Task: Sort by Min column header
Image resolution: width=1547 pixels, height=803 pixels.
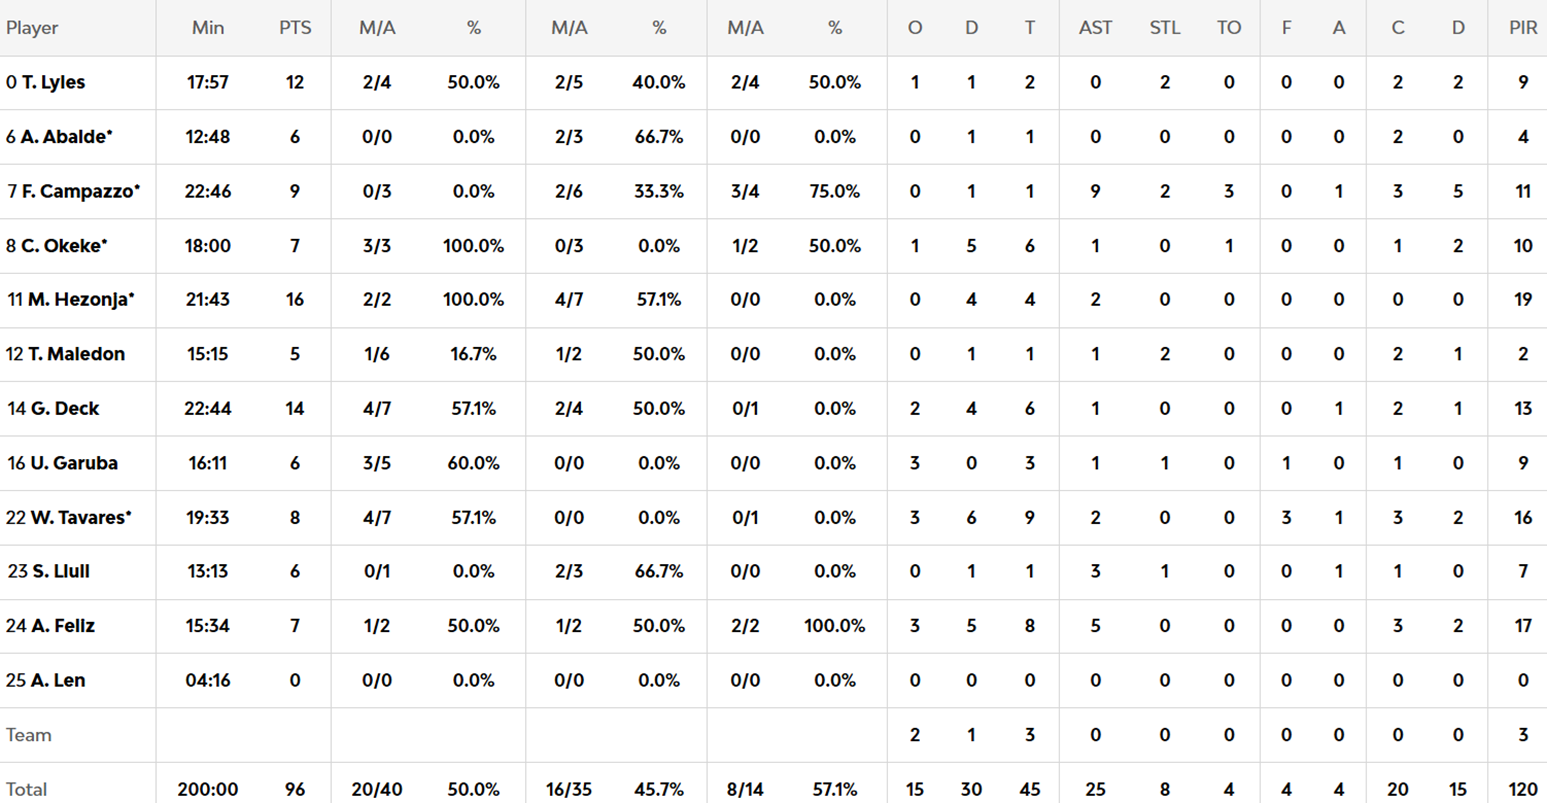Action: tap(208, 28)
